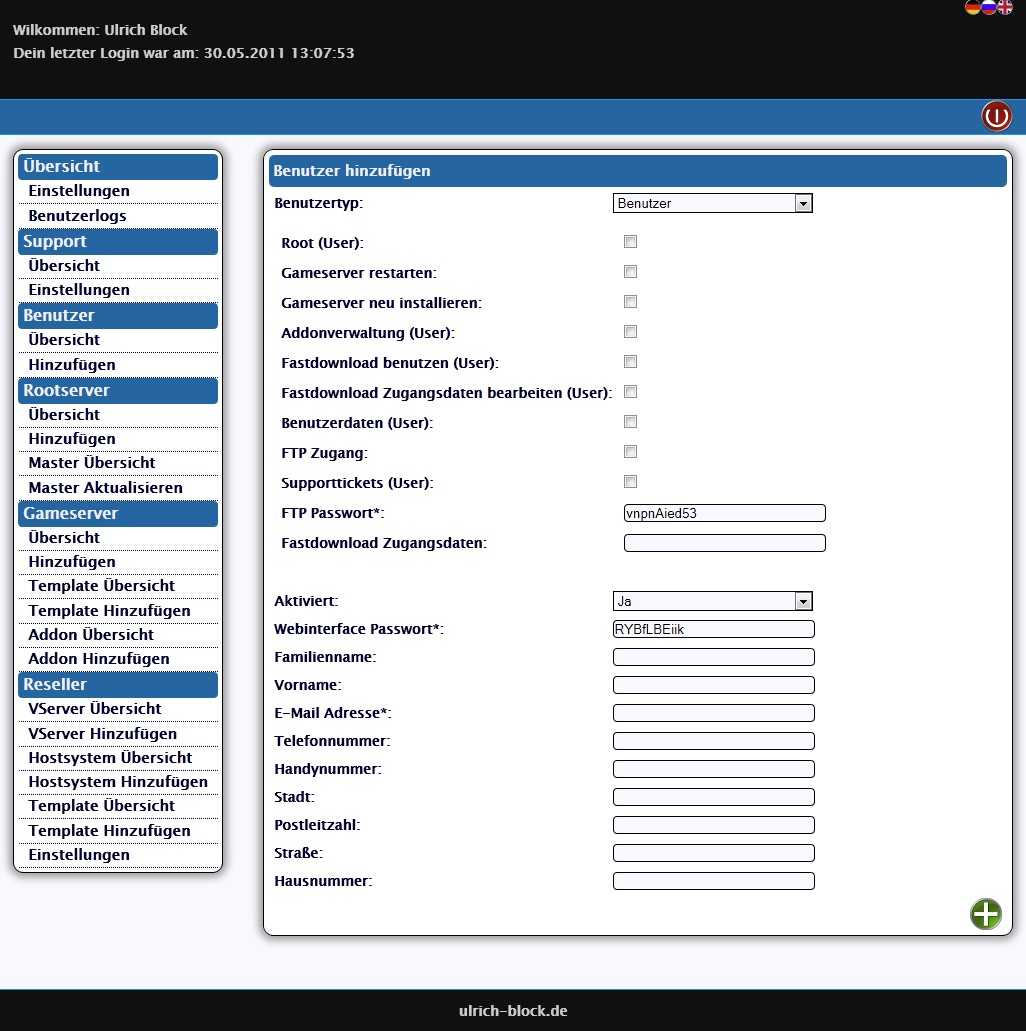Viewport: 1026px width, 1031px height.
Task: Tick the Gameserver restarten checkbox
Action: (630, 272)
